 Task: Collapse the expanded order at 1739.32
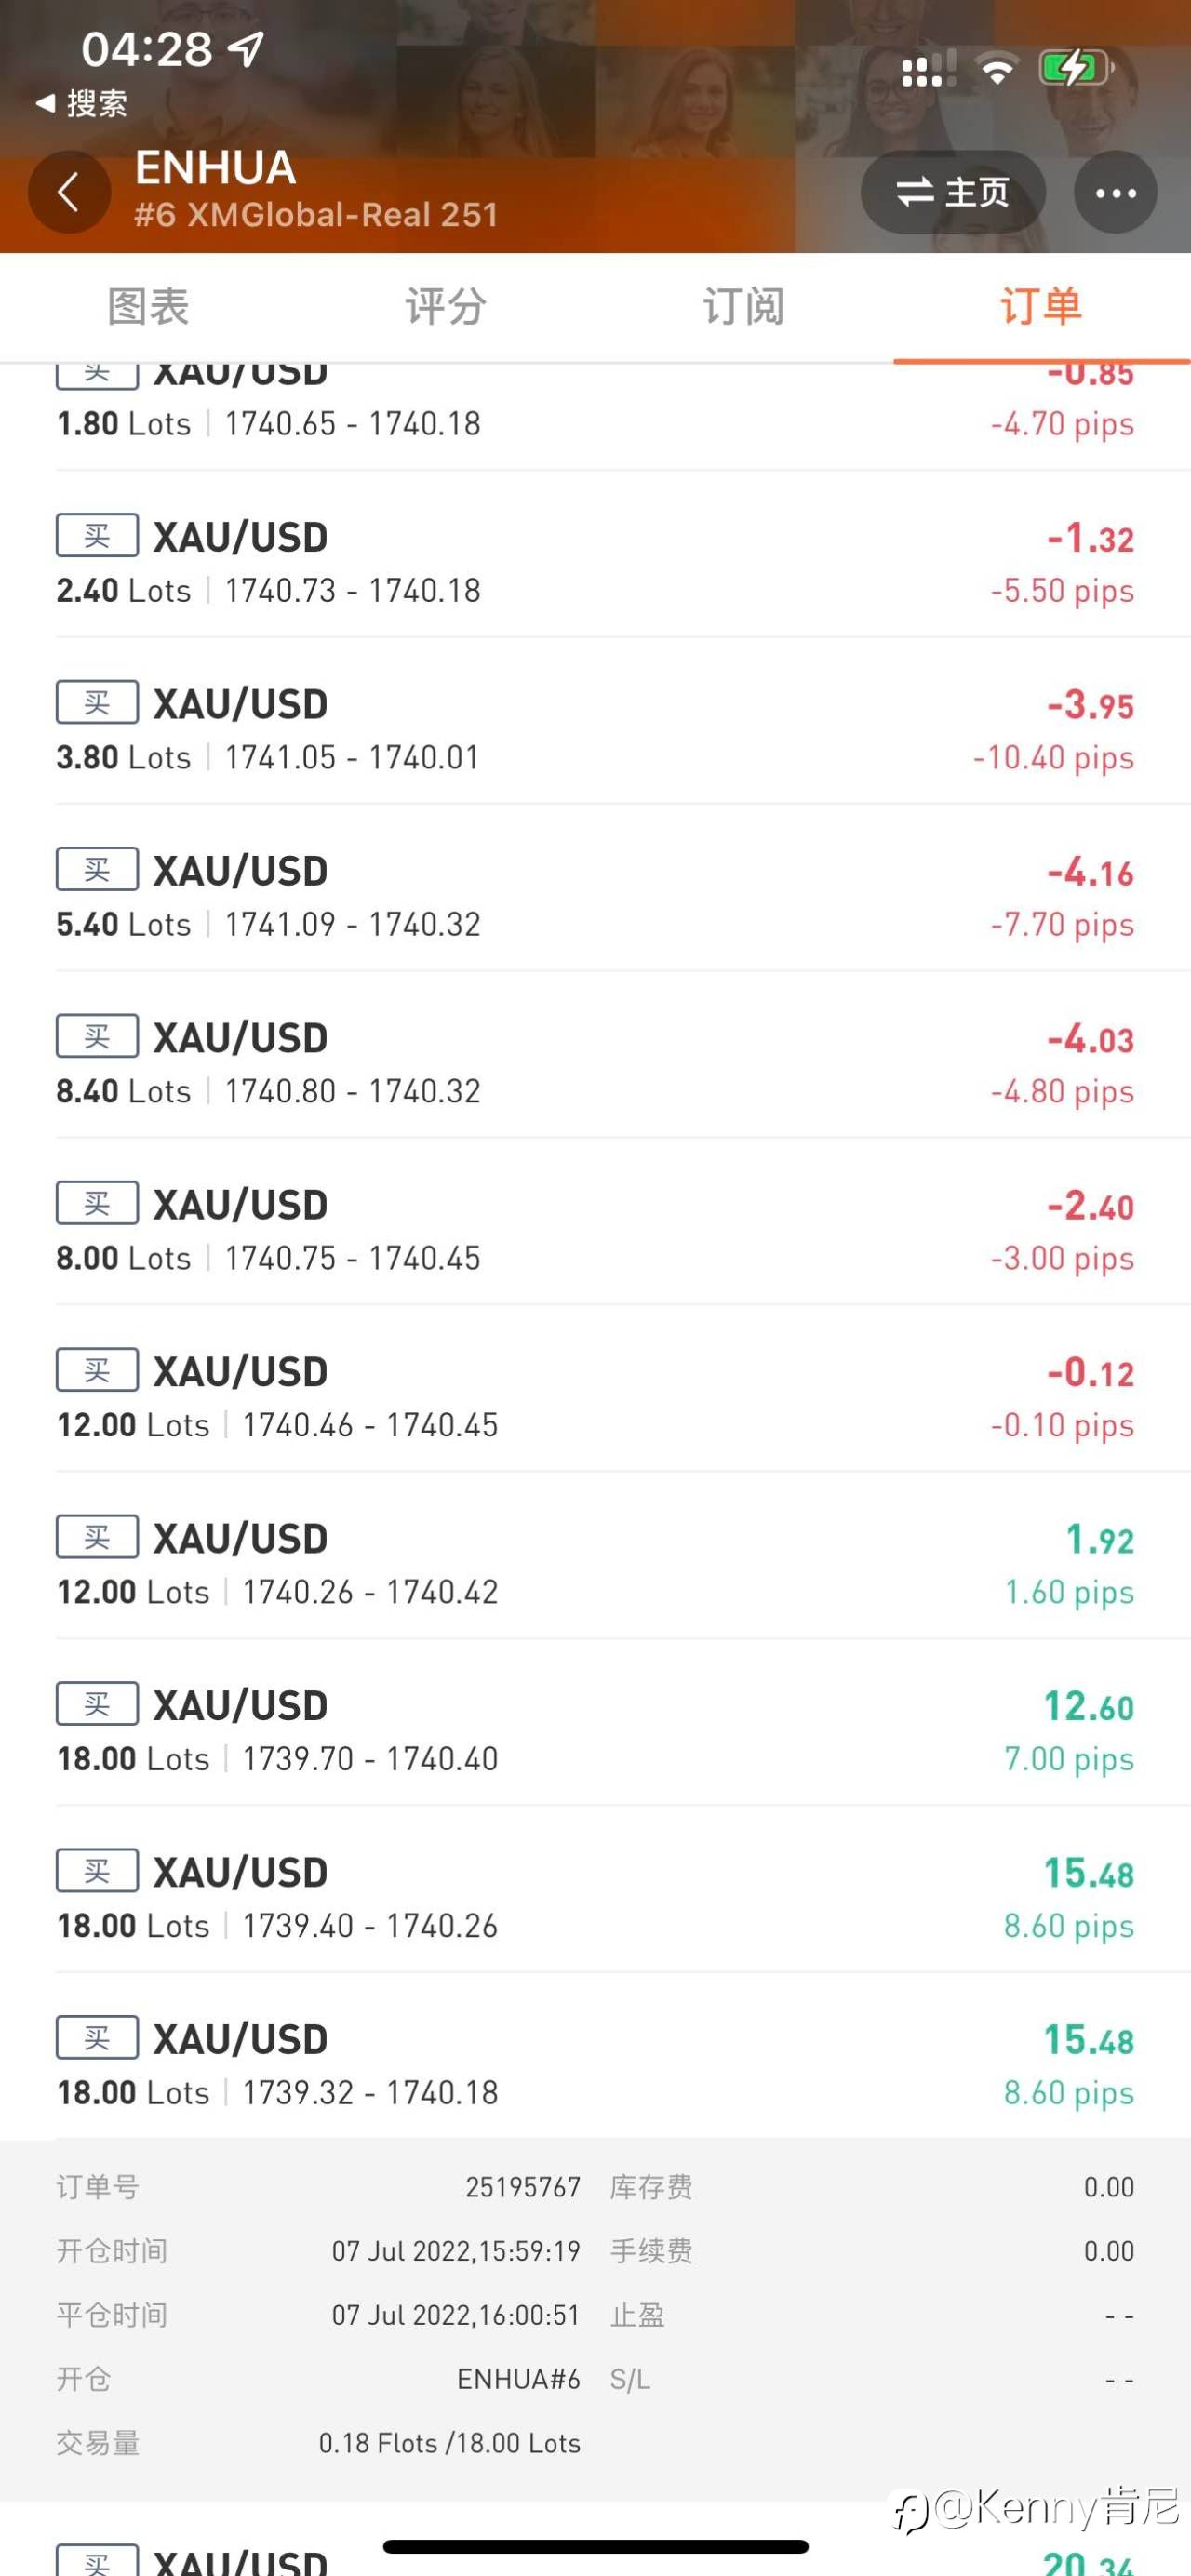click(596, 2064)
